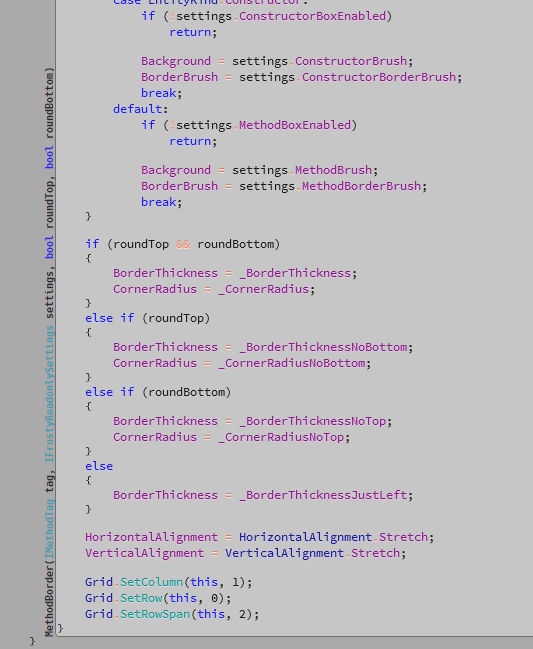Screen dimensions: 533x649
Task: Click the magenta HorizontalAlignment property being assigned
Action: [x=151, y=537]
